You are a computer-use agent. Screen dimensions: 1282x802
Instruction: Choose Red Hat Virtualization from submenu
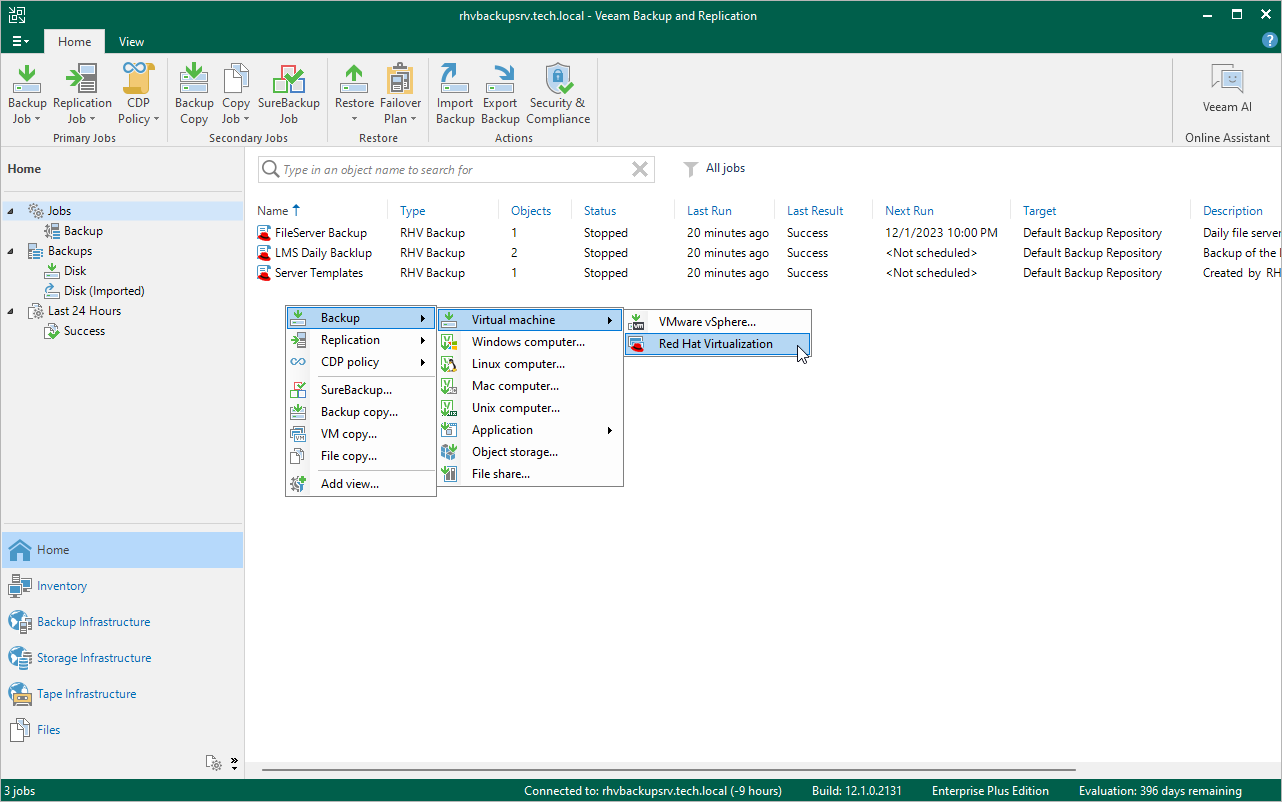click(x=718, y=344)
